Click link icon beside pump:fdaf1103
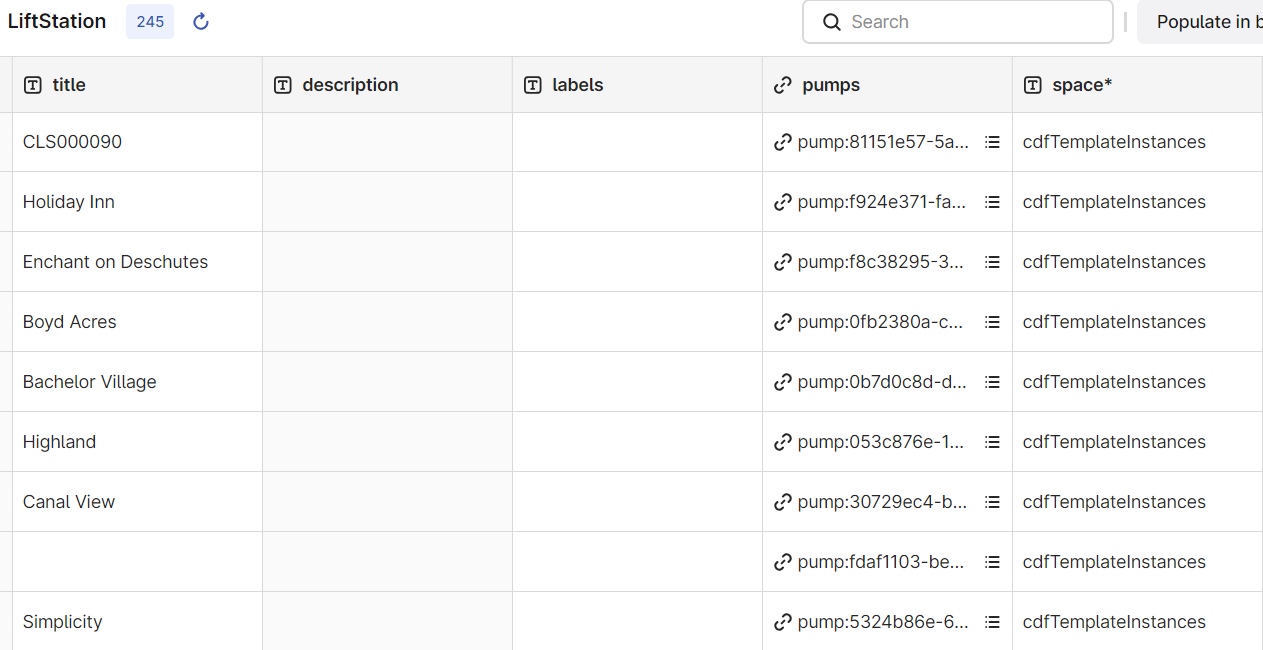This screenshot has width=1263, height=650. pyautogui.click(x=783, y=562)
